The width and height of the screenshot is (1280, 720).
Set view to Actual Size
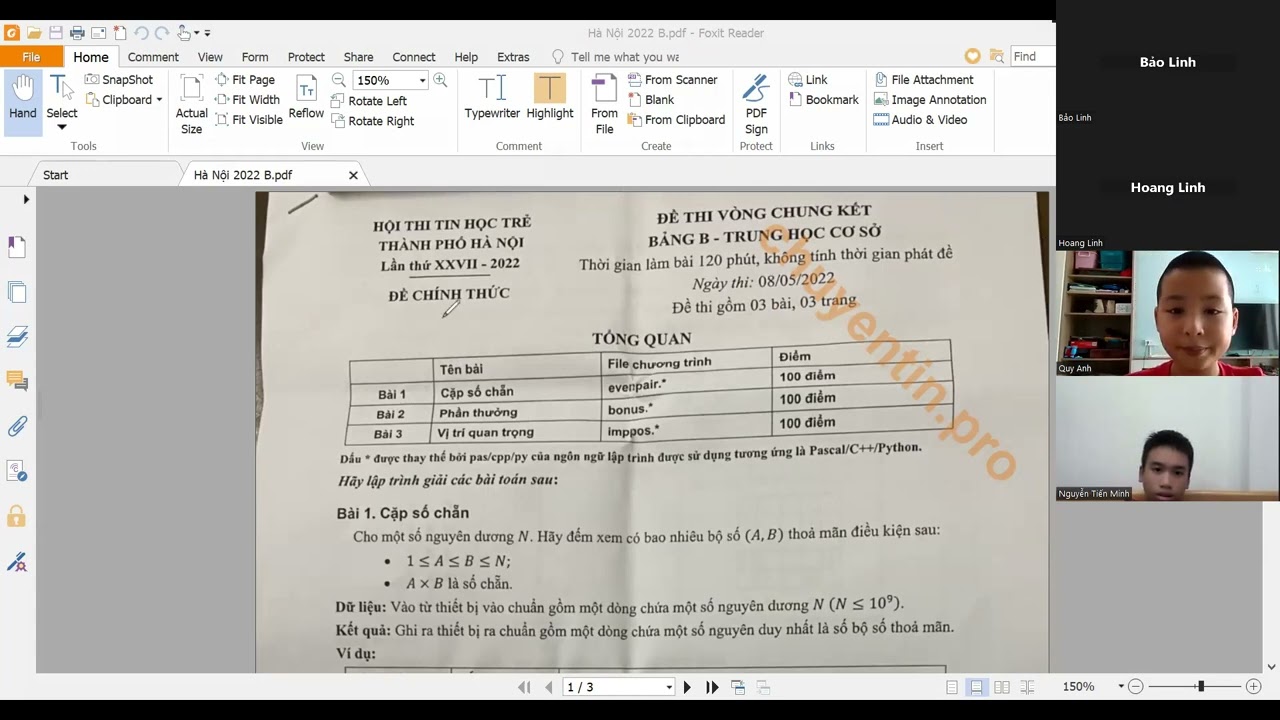[191, 104]
